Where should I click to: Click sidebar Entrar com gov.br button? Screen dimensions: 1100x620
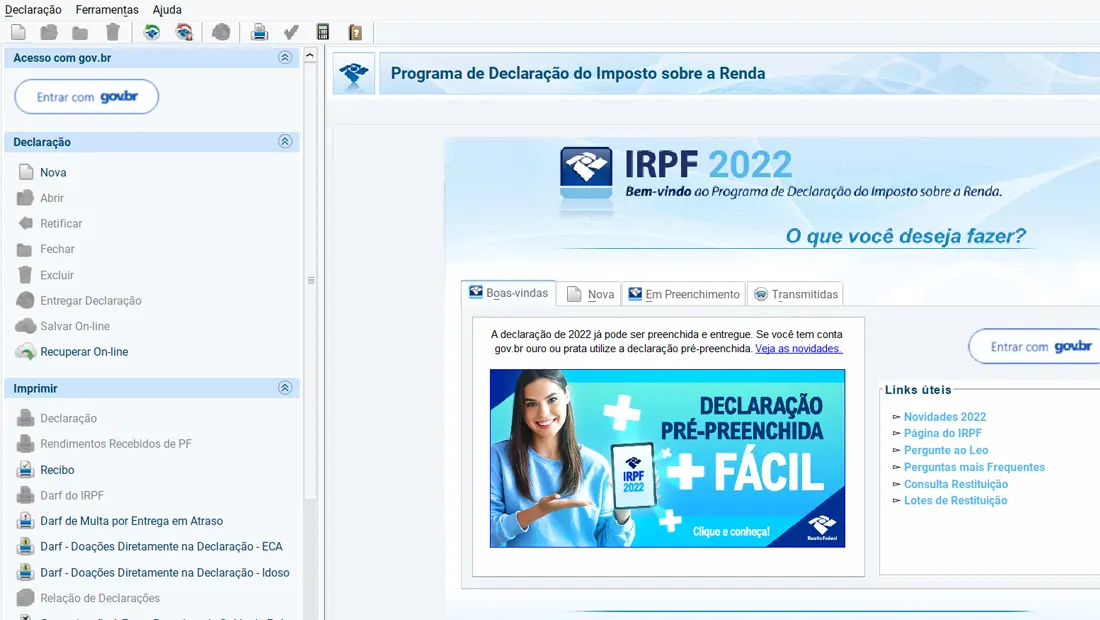tap(86, 97)
